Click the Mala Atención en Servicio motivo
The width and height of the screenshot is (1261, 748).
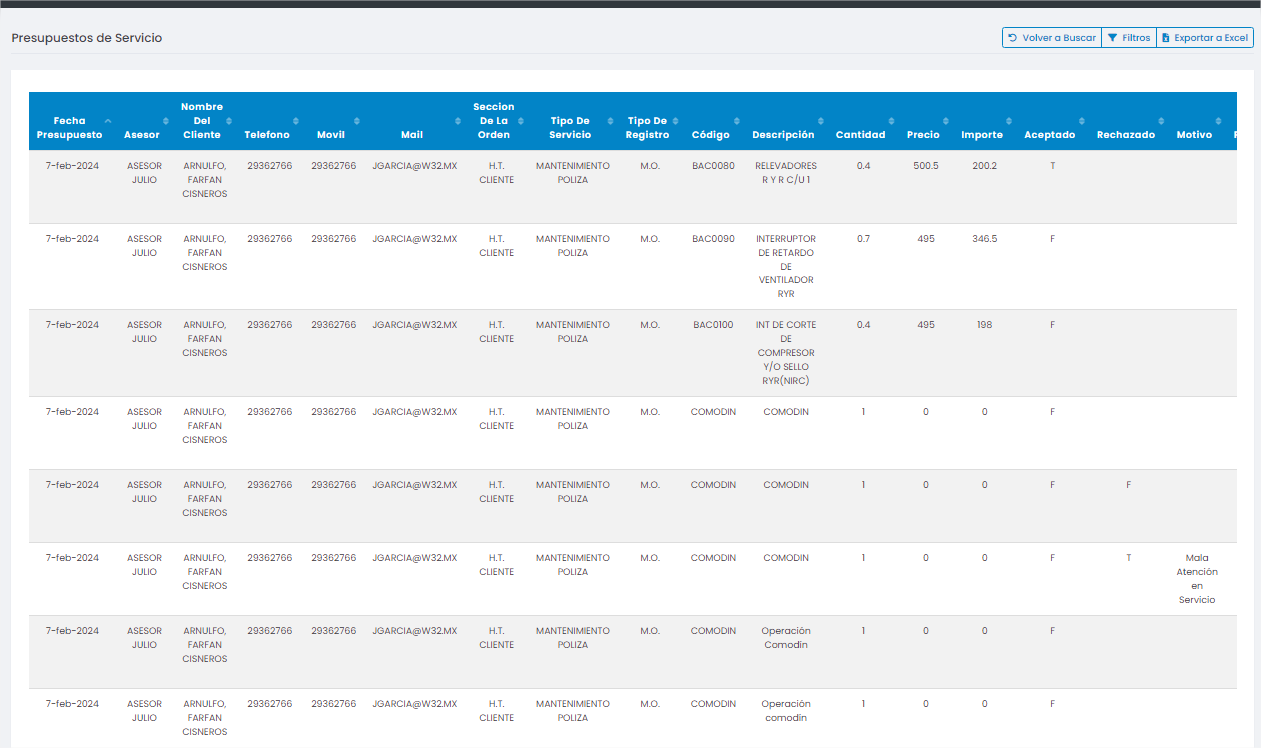[x=1197, y=579]
